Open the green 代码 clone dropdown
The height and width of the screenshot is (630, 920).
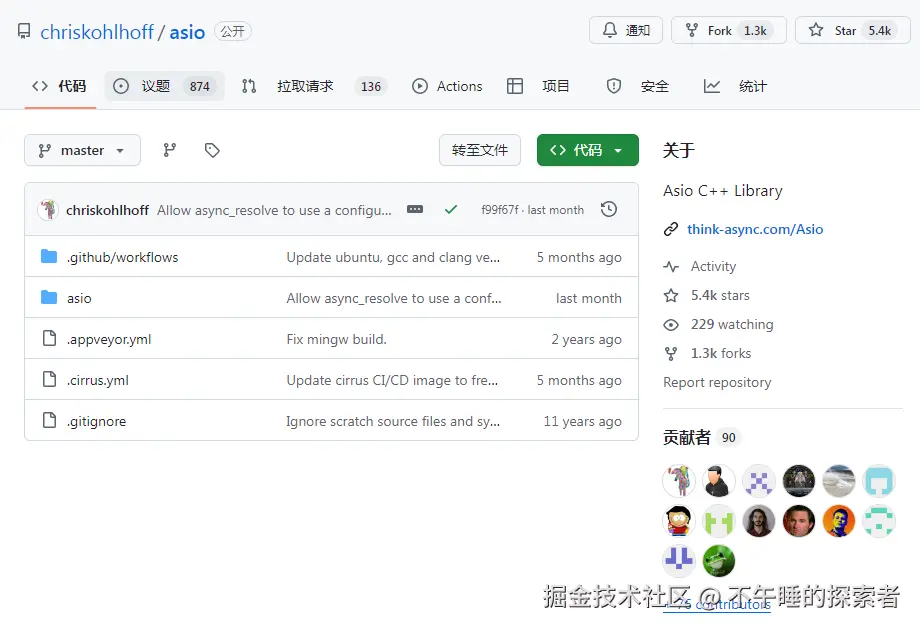pyautogui.click(x=587, y=148)
